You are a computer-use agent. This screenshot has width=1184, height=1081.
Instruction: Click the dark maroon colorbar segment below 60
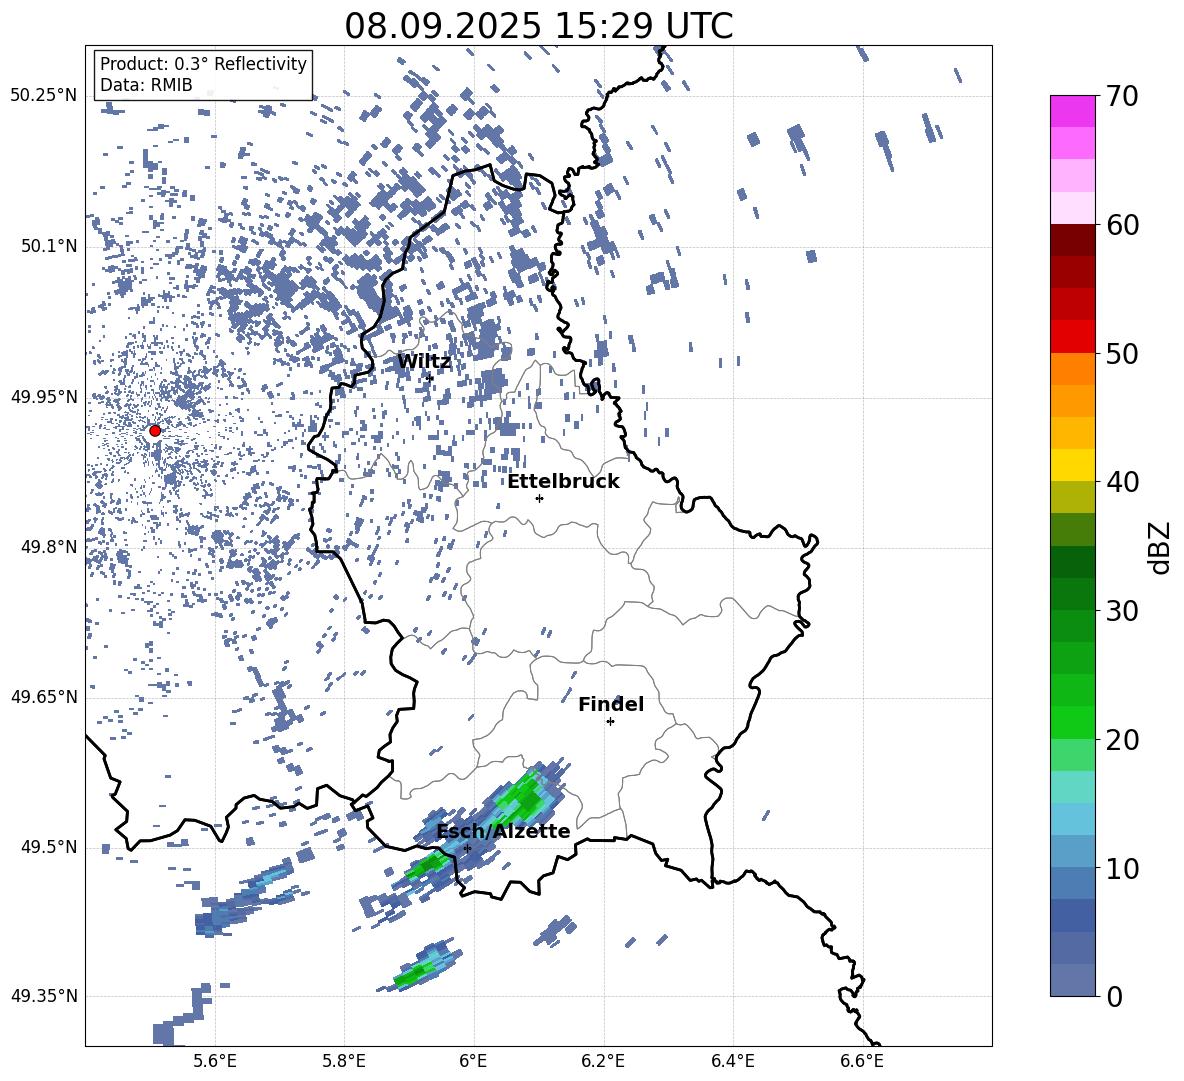1072,240
